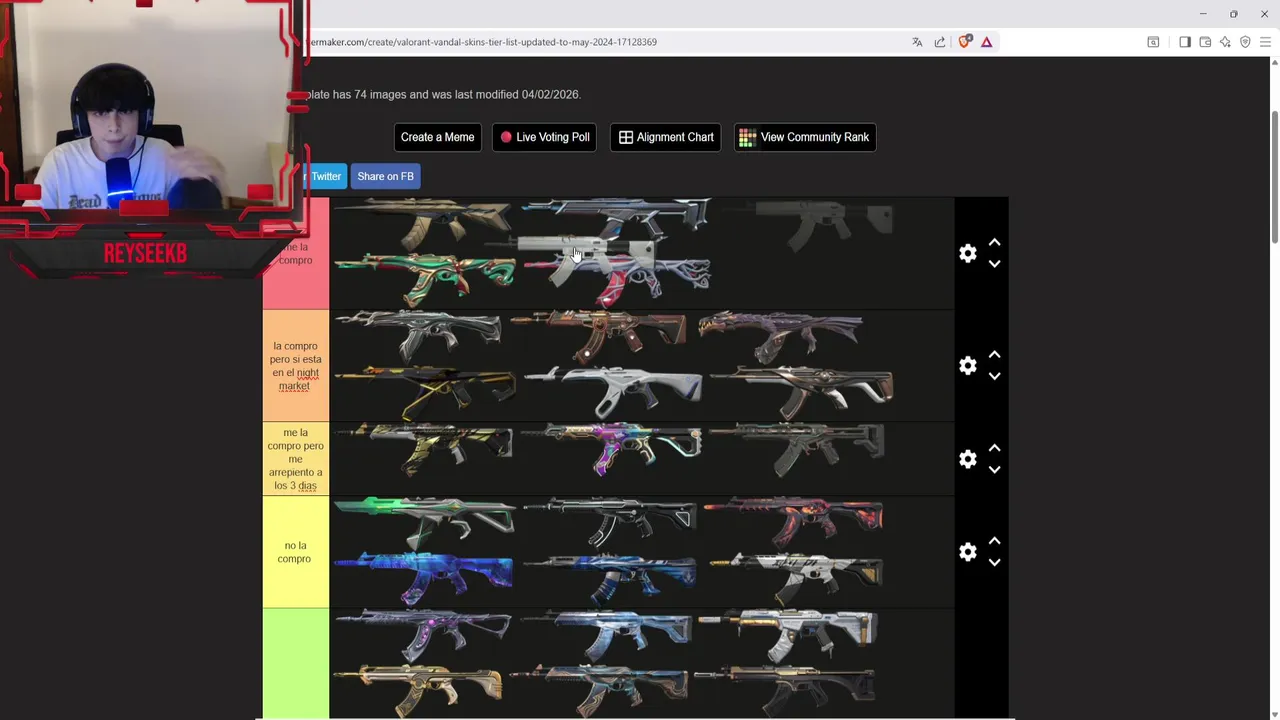Click the translate page icon in address bar
Screen dimensions: 1280x720
pos(917,42)
